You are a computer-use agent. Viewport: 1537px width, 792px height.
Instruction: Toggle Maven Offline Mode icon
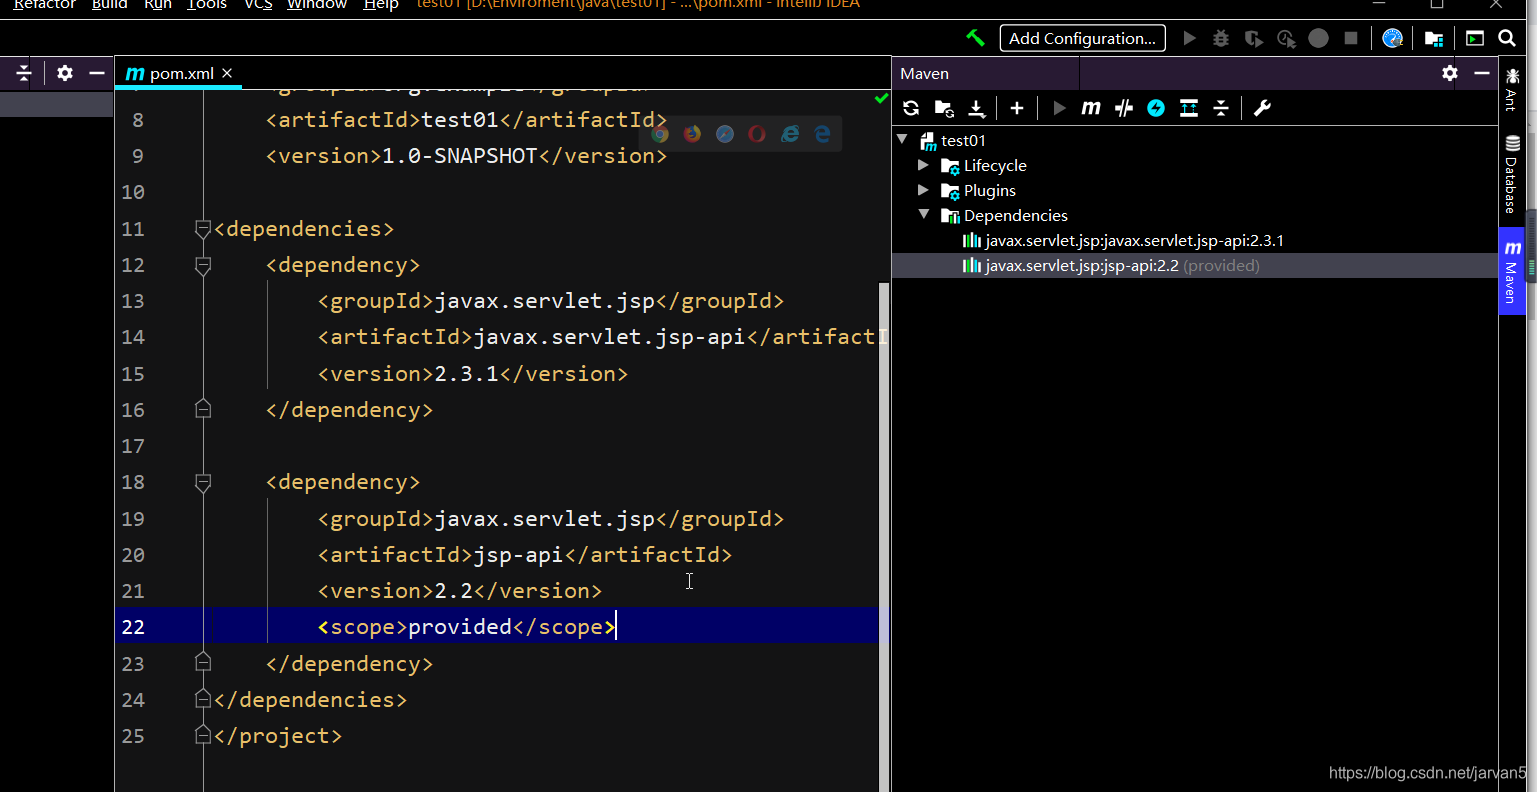[x=1124, y=108]
